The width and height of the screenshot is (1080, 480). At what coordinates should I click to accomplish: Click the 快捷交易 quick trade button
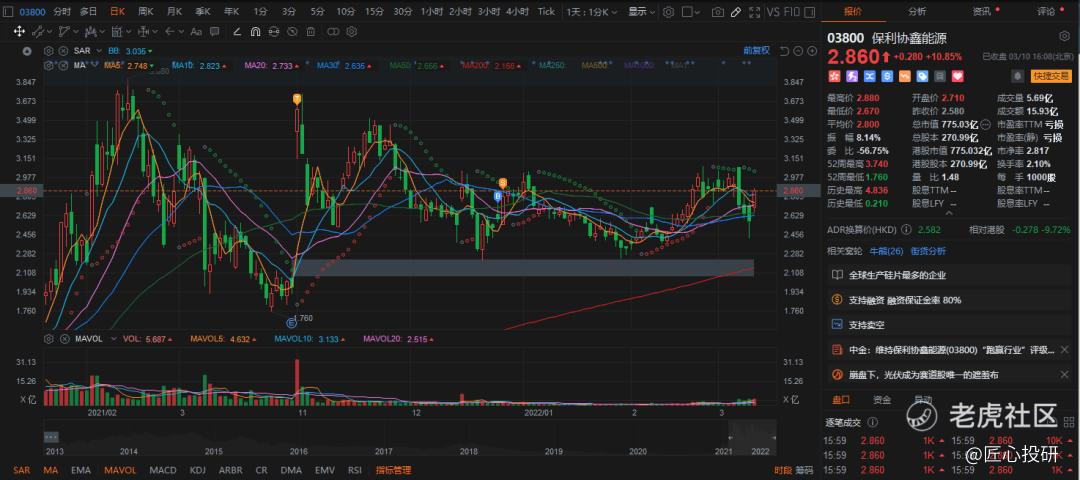coord(1051,76)
